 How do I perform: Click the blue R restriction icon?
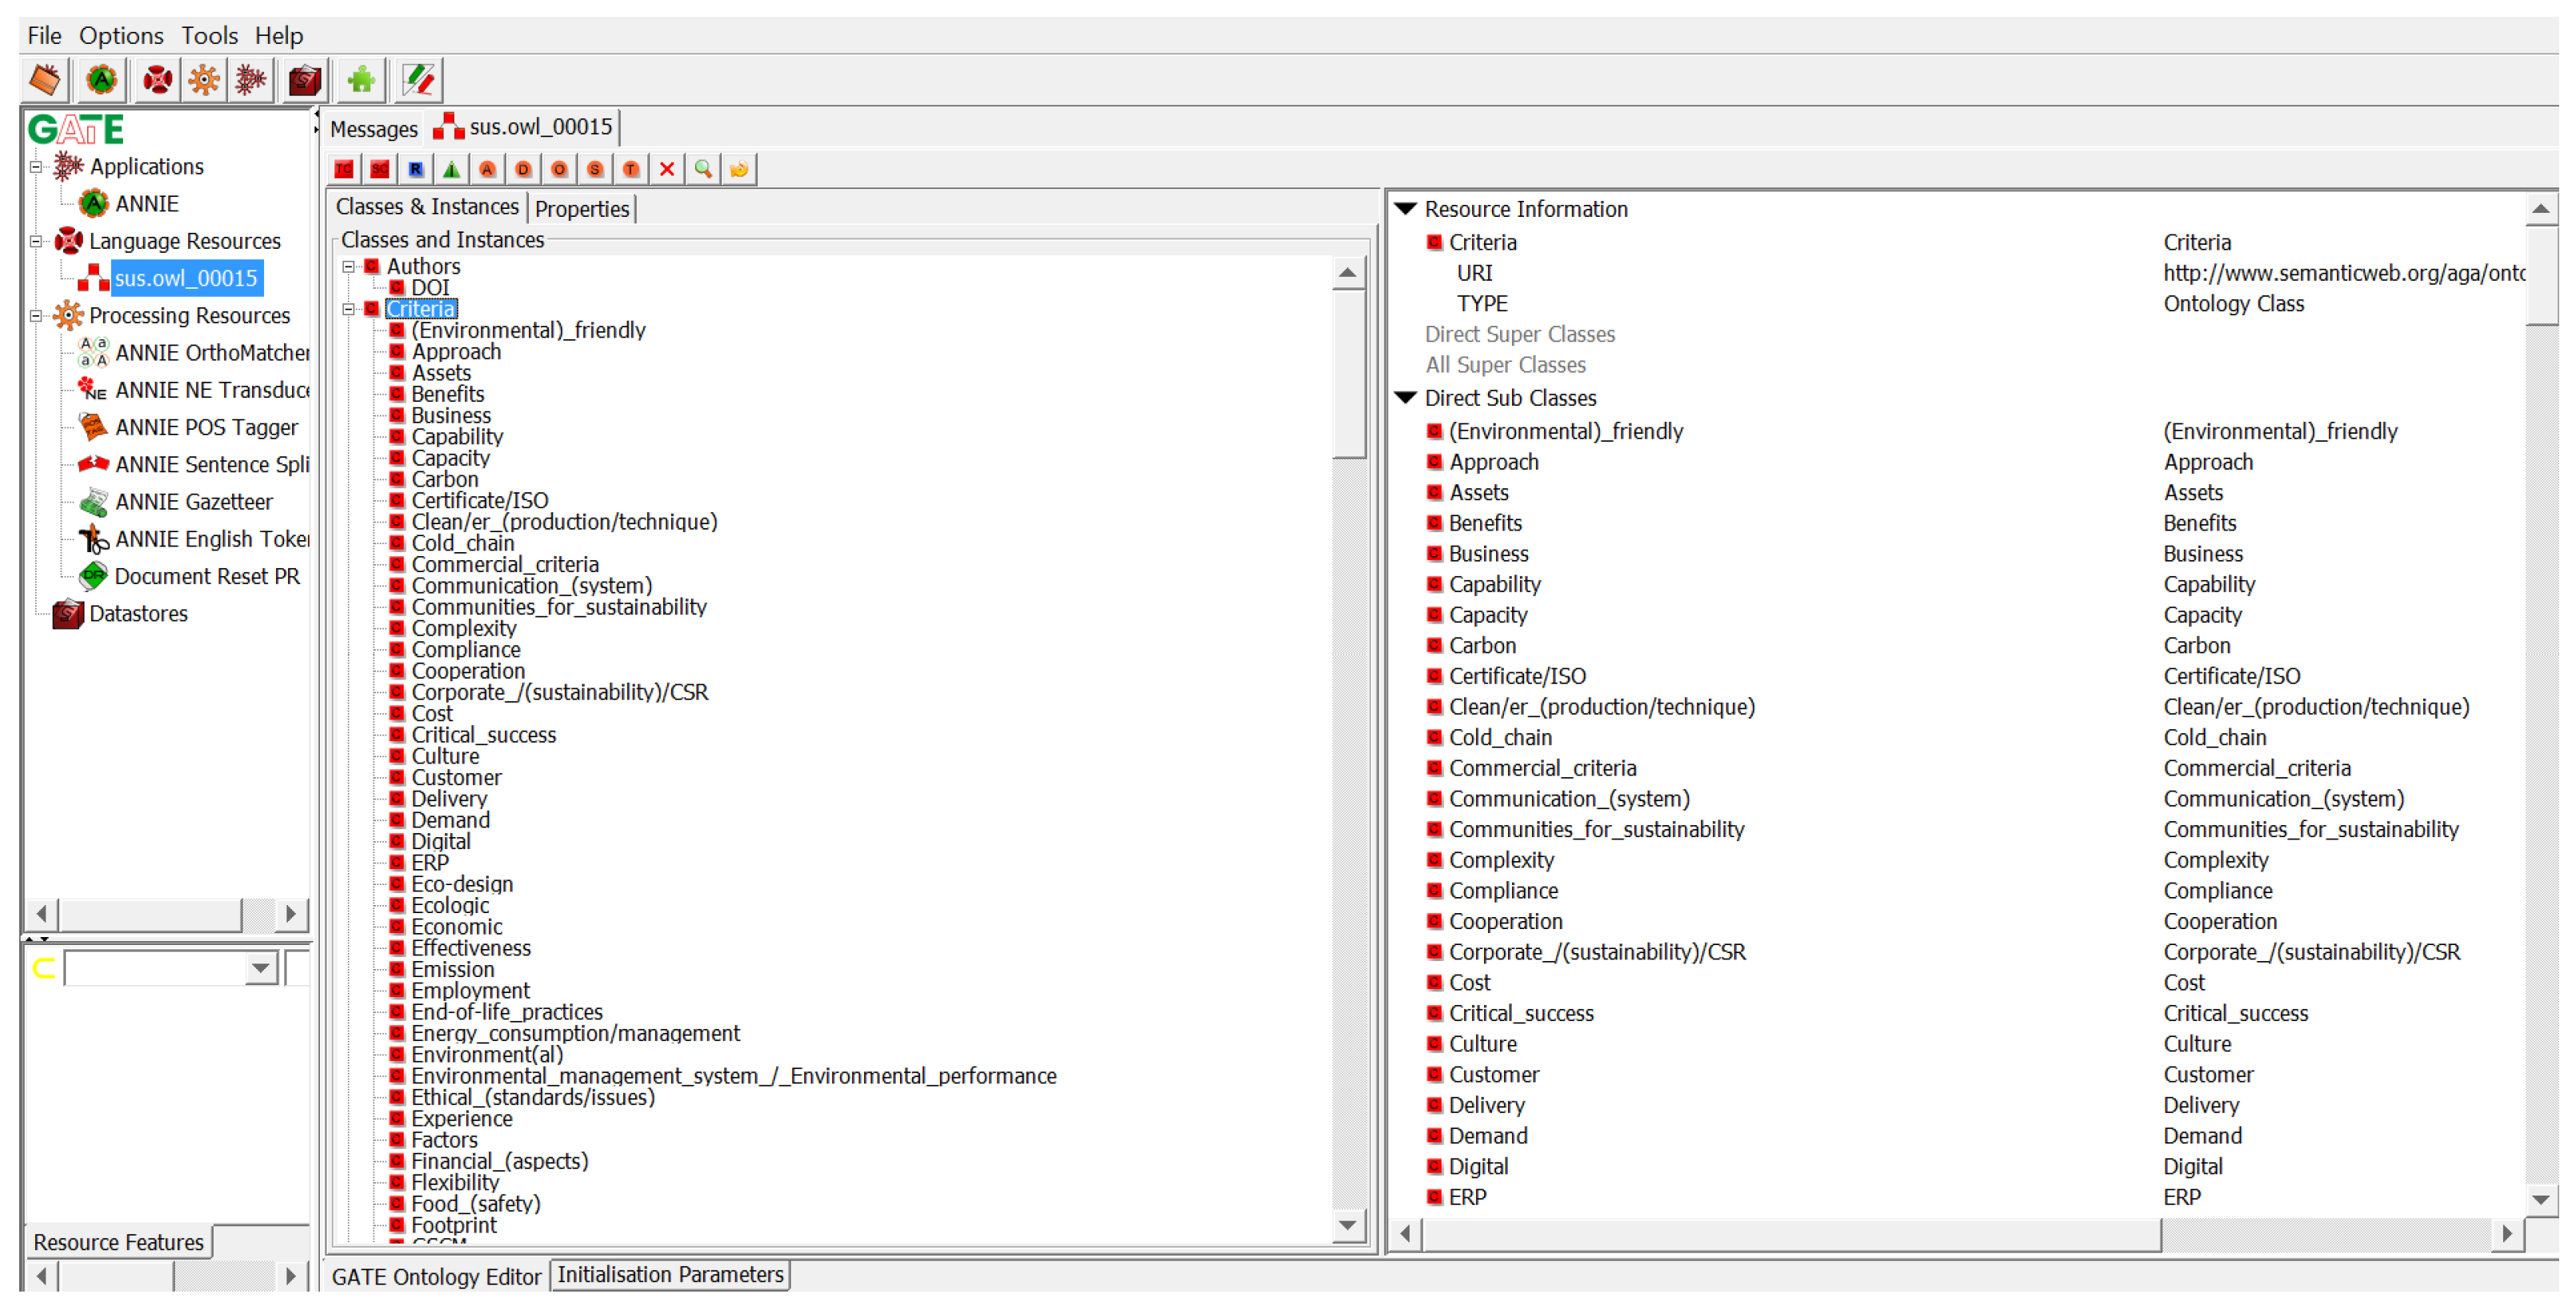pos(416,170)
